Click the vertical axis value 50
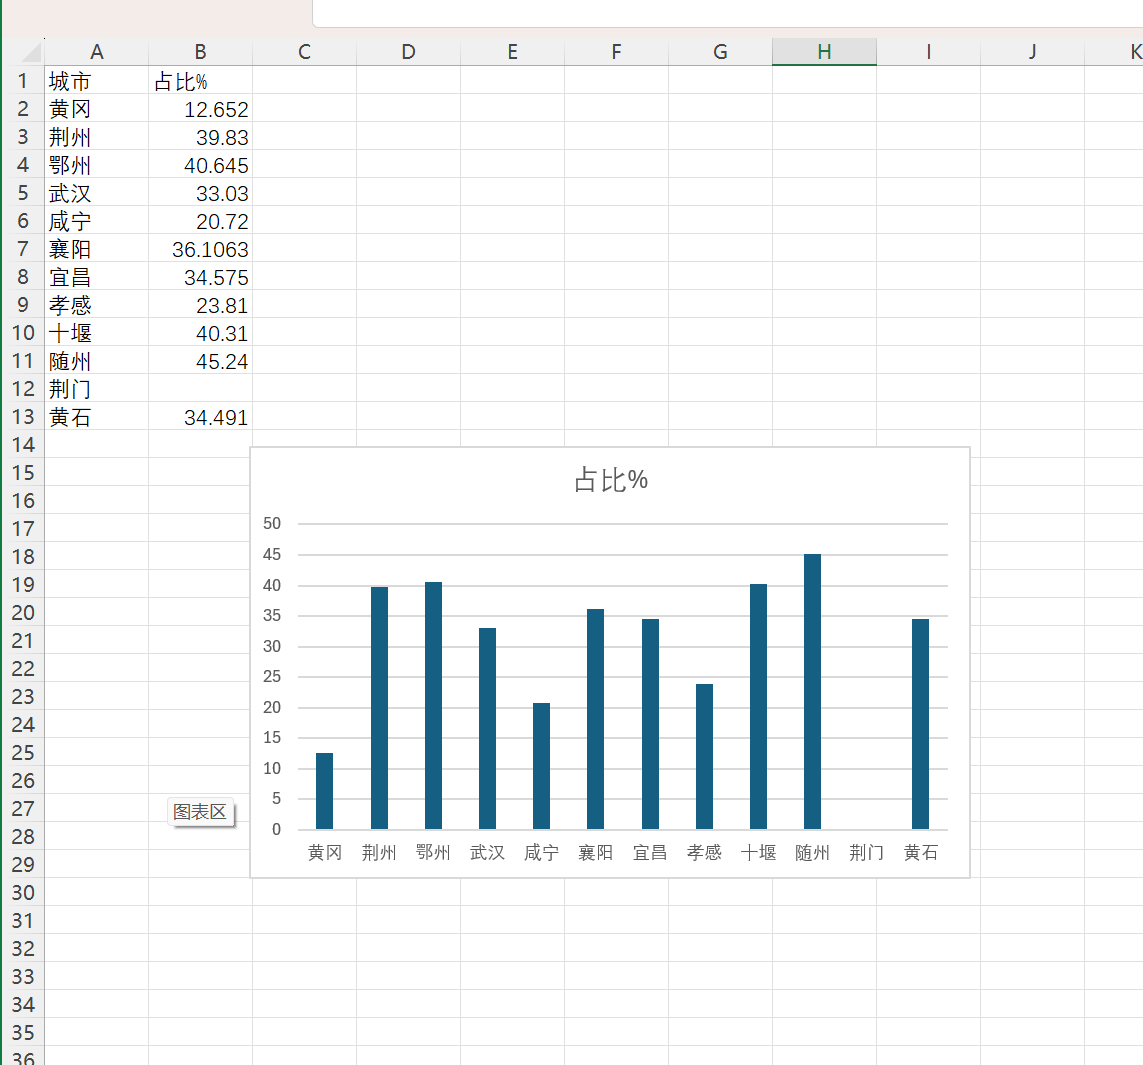1143x1065 pixels. click(272, 523)
